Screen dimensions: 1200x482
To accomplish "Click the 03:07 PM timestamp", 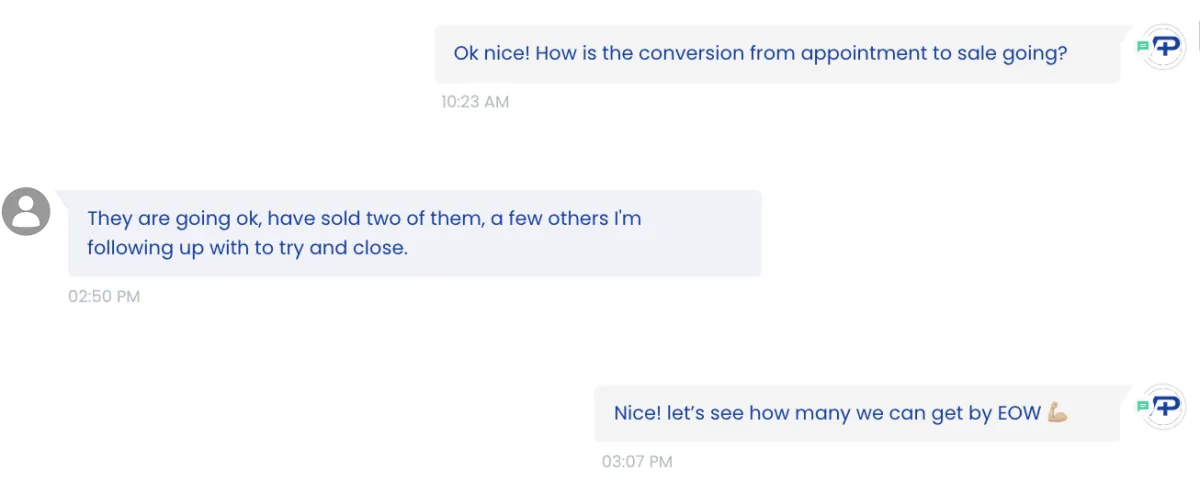I will [x=637, y=462].
